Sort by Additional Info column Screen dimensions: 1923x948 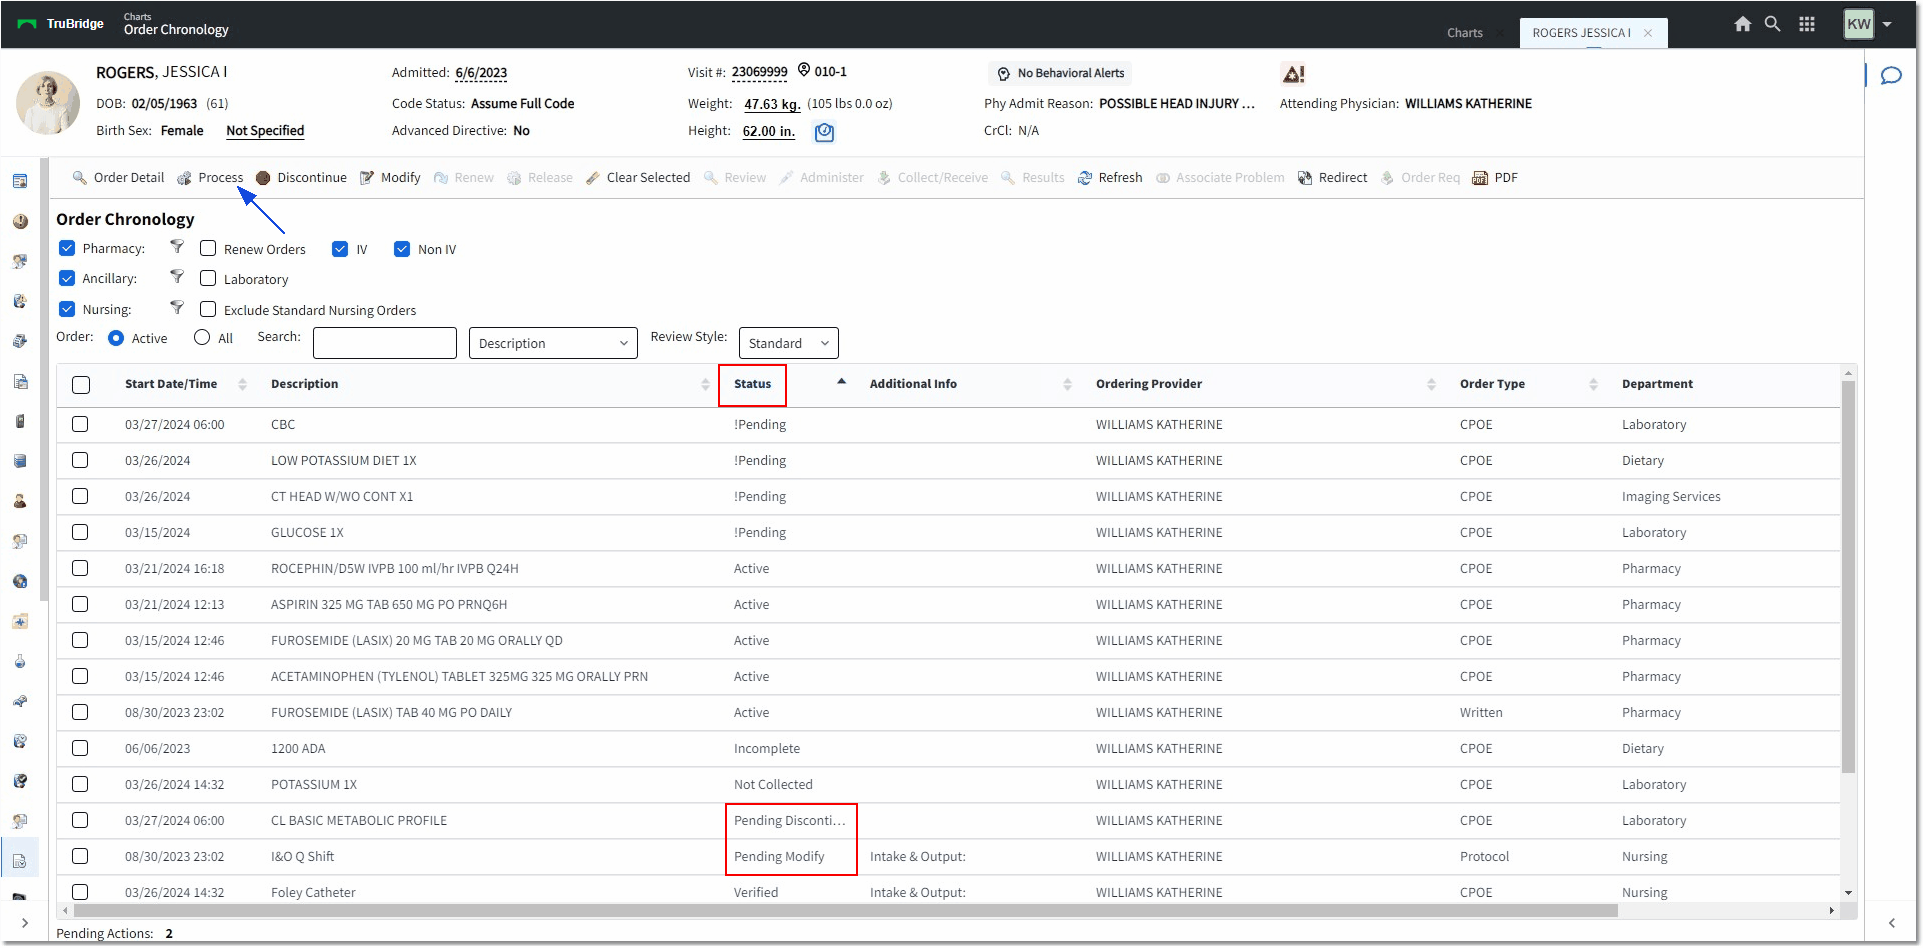[913, 384]
